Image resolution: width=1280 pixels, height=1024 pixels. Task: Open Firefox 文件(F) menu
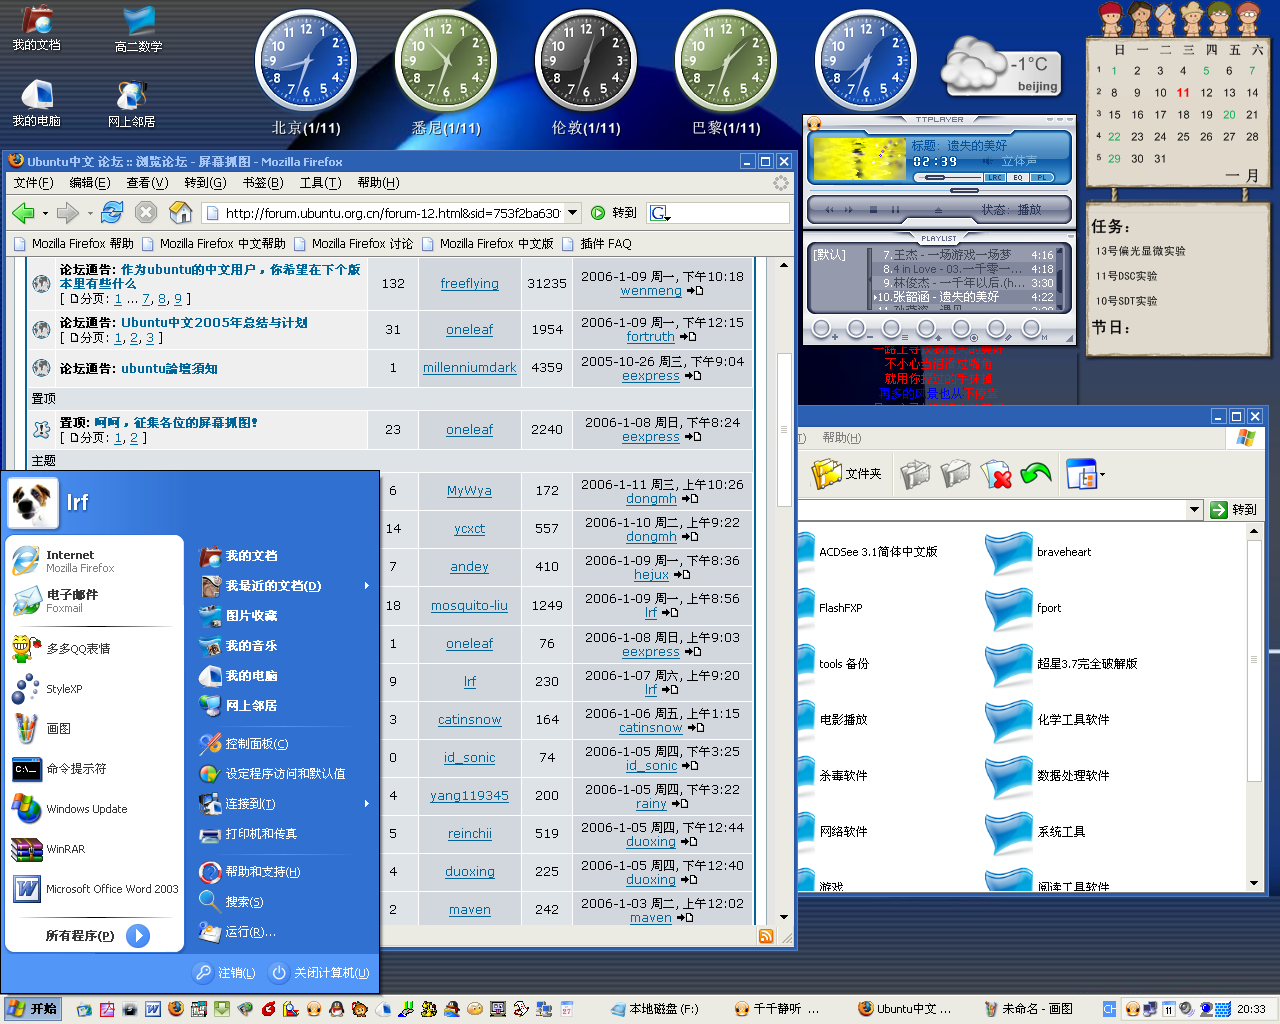click(x=33, y=183)
